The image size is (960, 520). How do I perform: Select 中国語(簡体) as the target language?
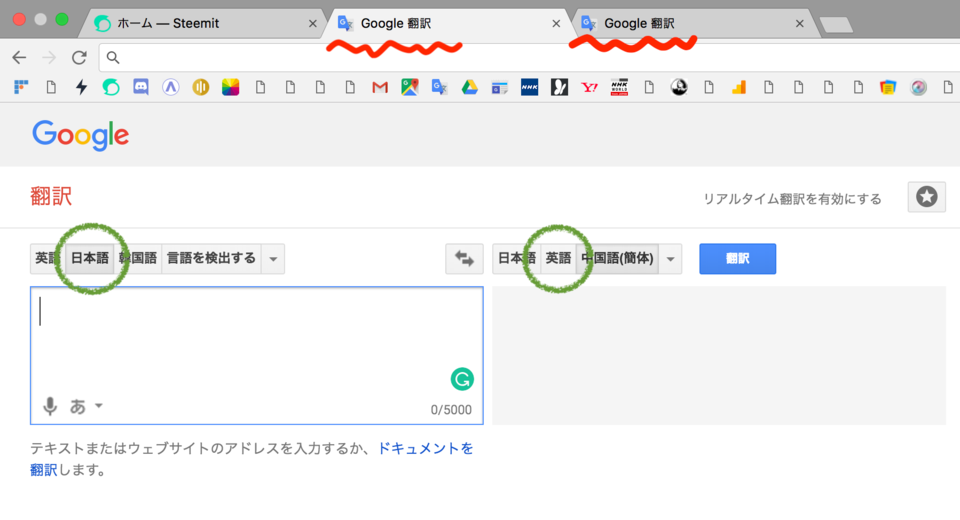(617, 258)
